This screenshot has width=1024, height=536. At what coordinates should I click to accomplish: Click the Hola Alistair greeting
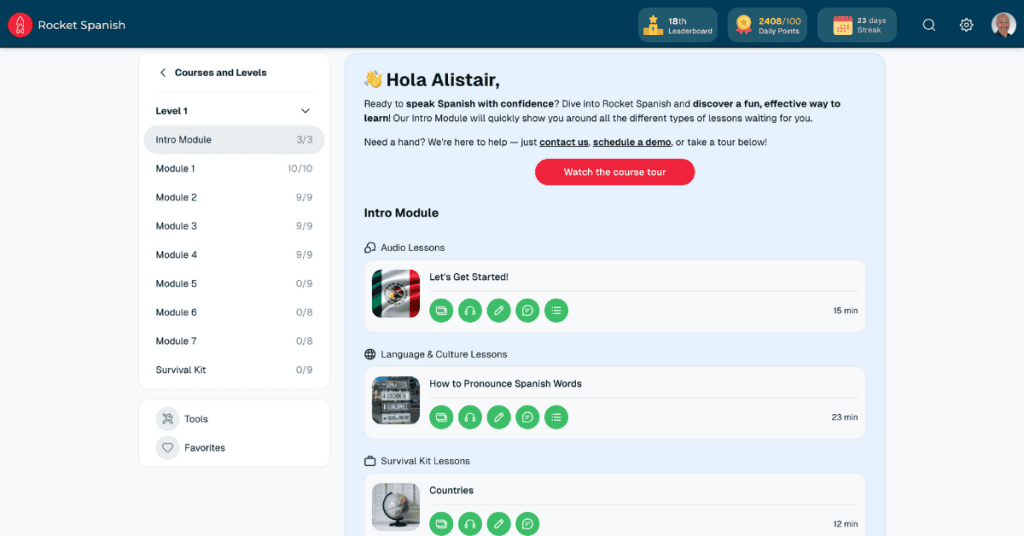click(443, 80)
